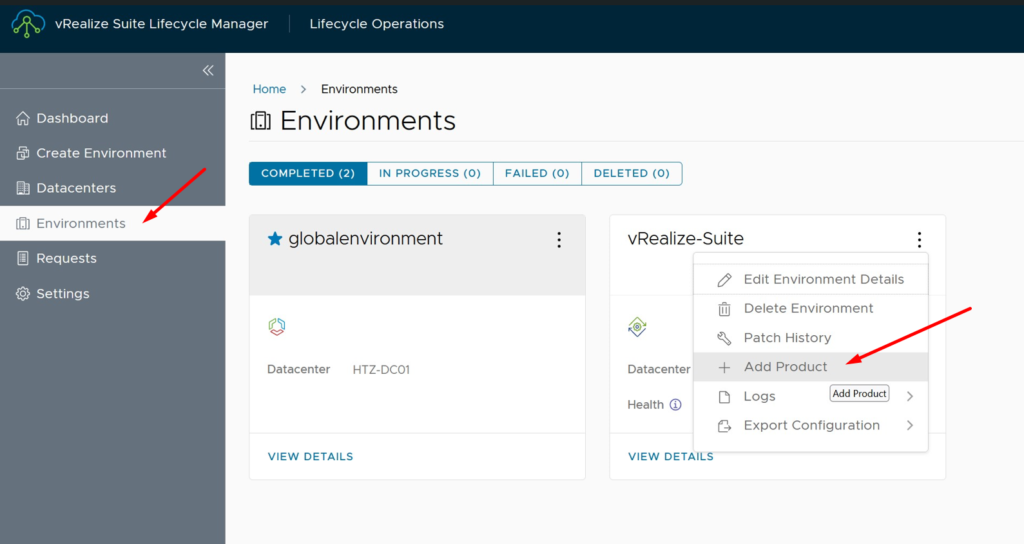Click the document icon for Logs
1024x544 pixels.
click(724, 396)
